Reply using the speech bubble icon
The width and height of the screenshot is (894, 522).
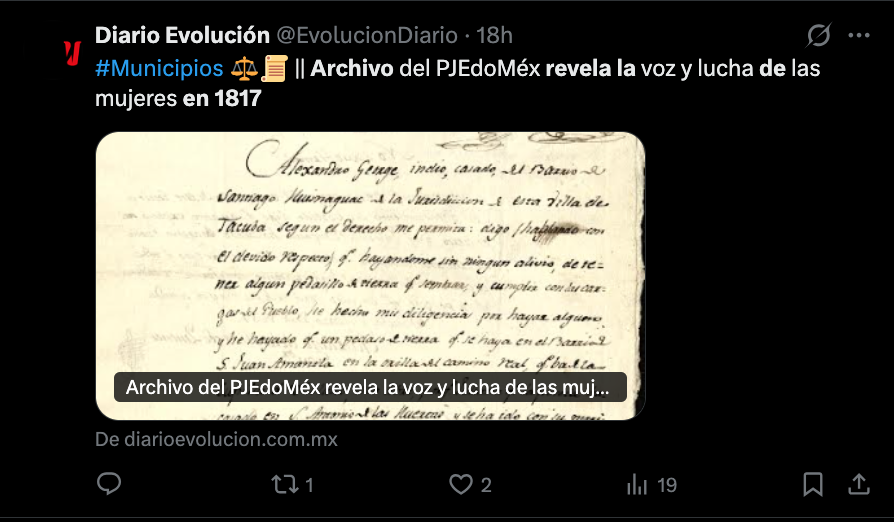click(x=108, y=484)
